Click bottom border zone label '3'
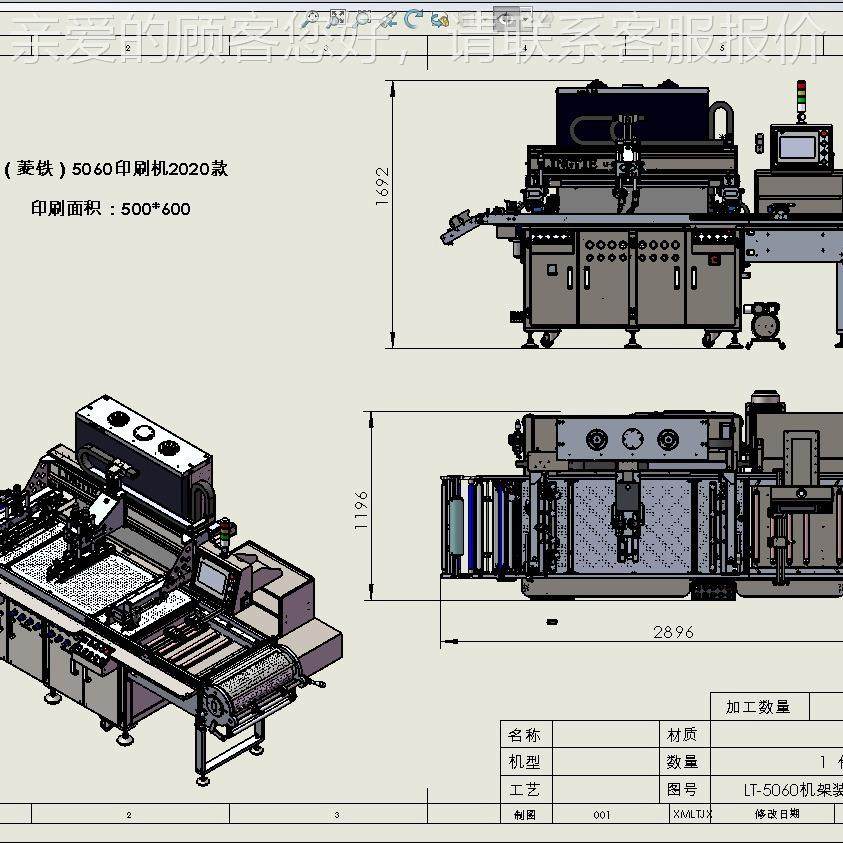Image resolution: width=843 pixels, height=843 pixels. click(337, 815)
